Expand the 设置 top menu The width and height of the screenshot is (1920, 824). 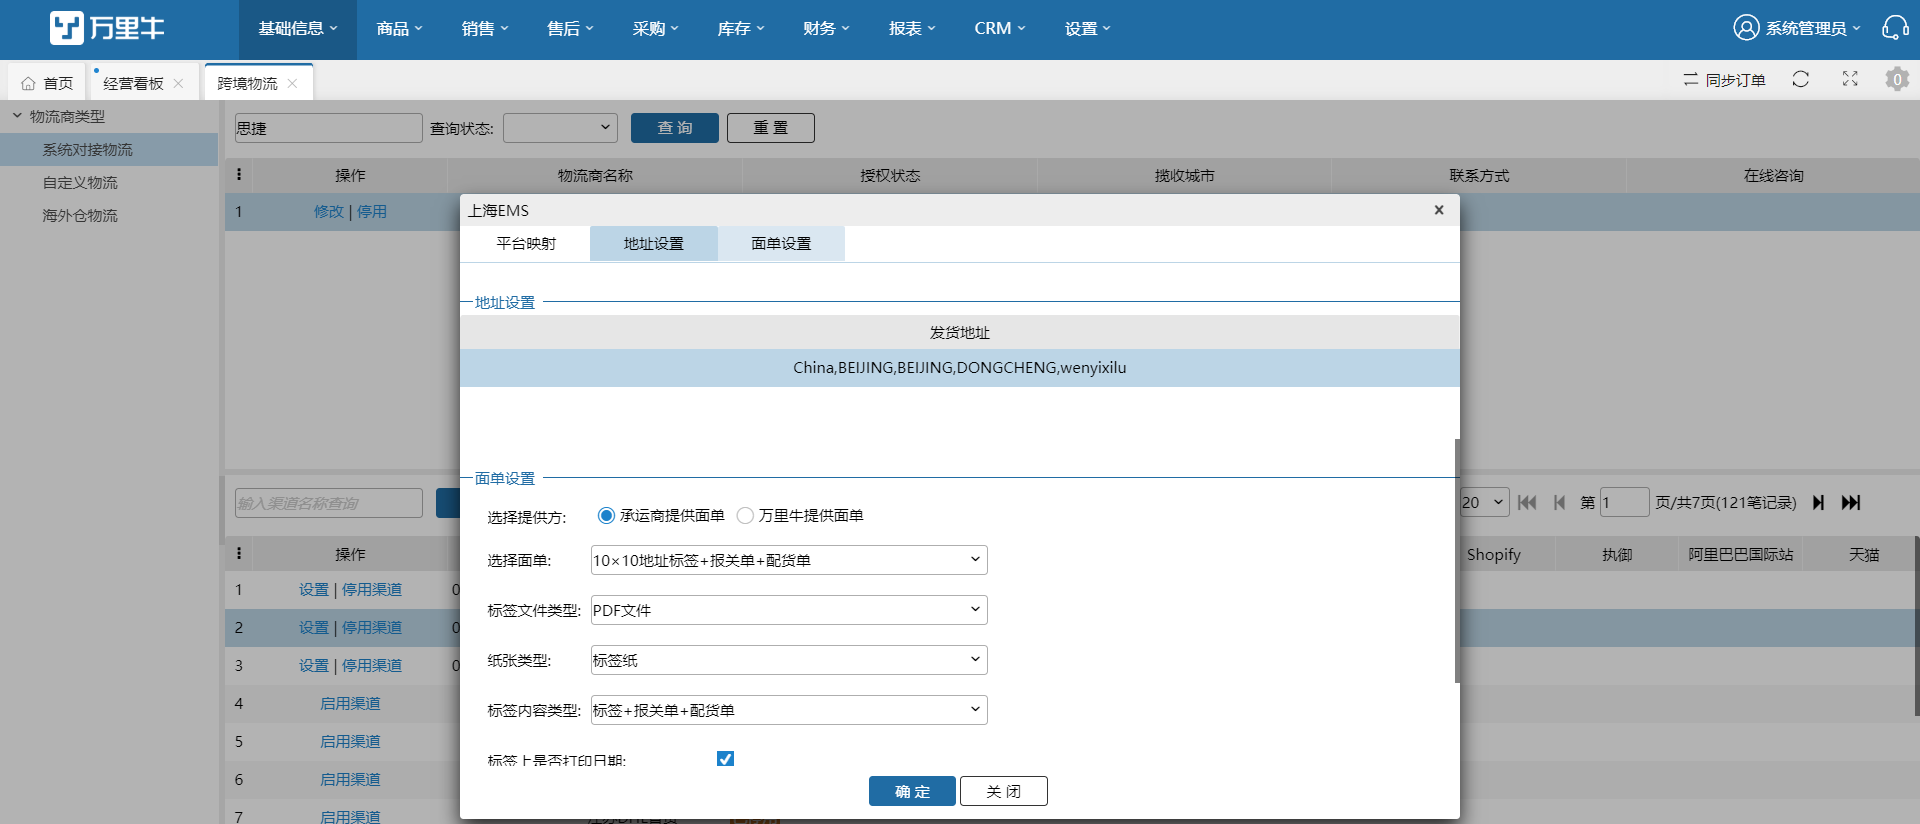click(x=1087, y=29)
